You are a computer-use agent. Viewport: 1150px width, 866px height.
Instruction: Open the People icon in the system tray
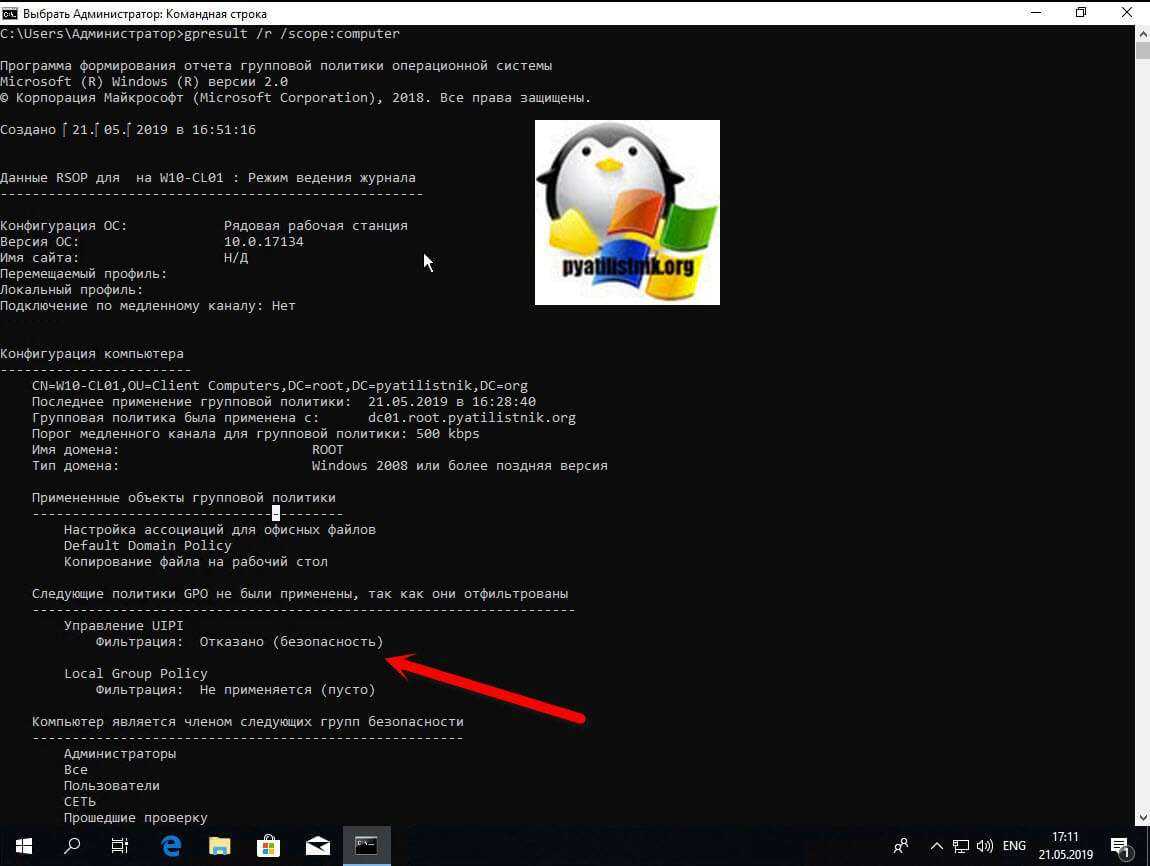[x=901, y=846]
